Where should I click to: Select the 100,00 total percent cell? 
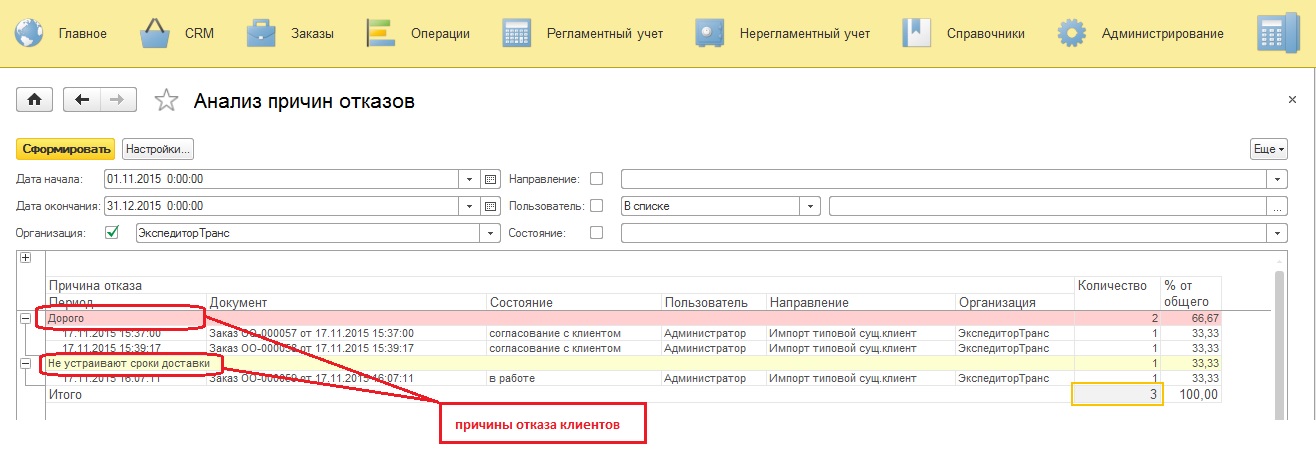coord(1192,395)
